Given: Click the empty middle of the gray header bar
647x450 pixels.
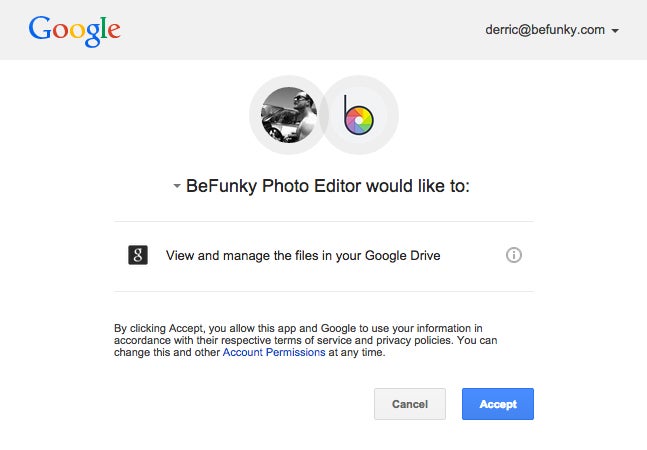Looking at the screenshot, I should (300, 30).
